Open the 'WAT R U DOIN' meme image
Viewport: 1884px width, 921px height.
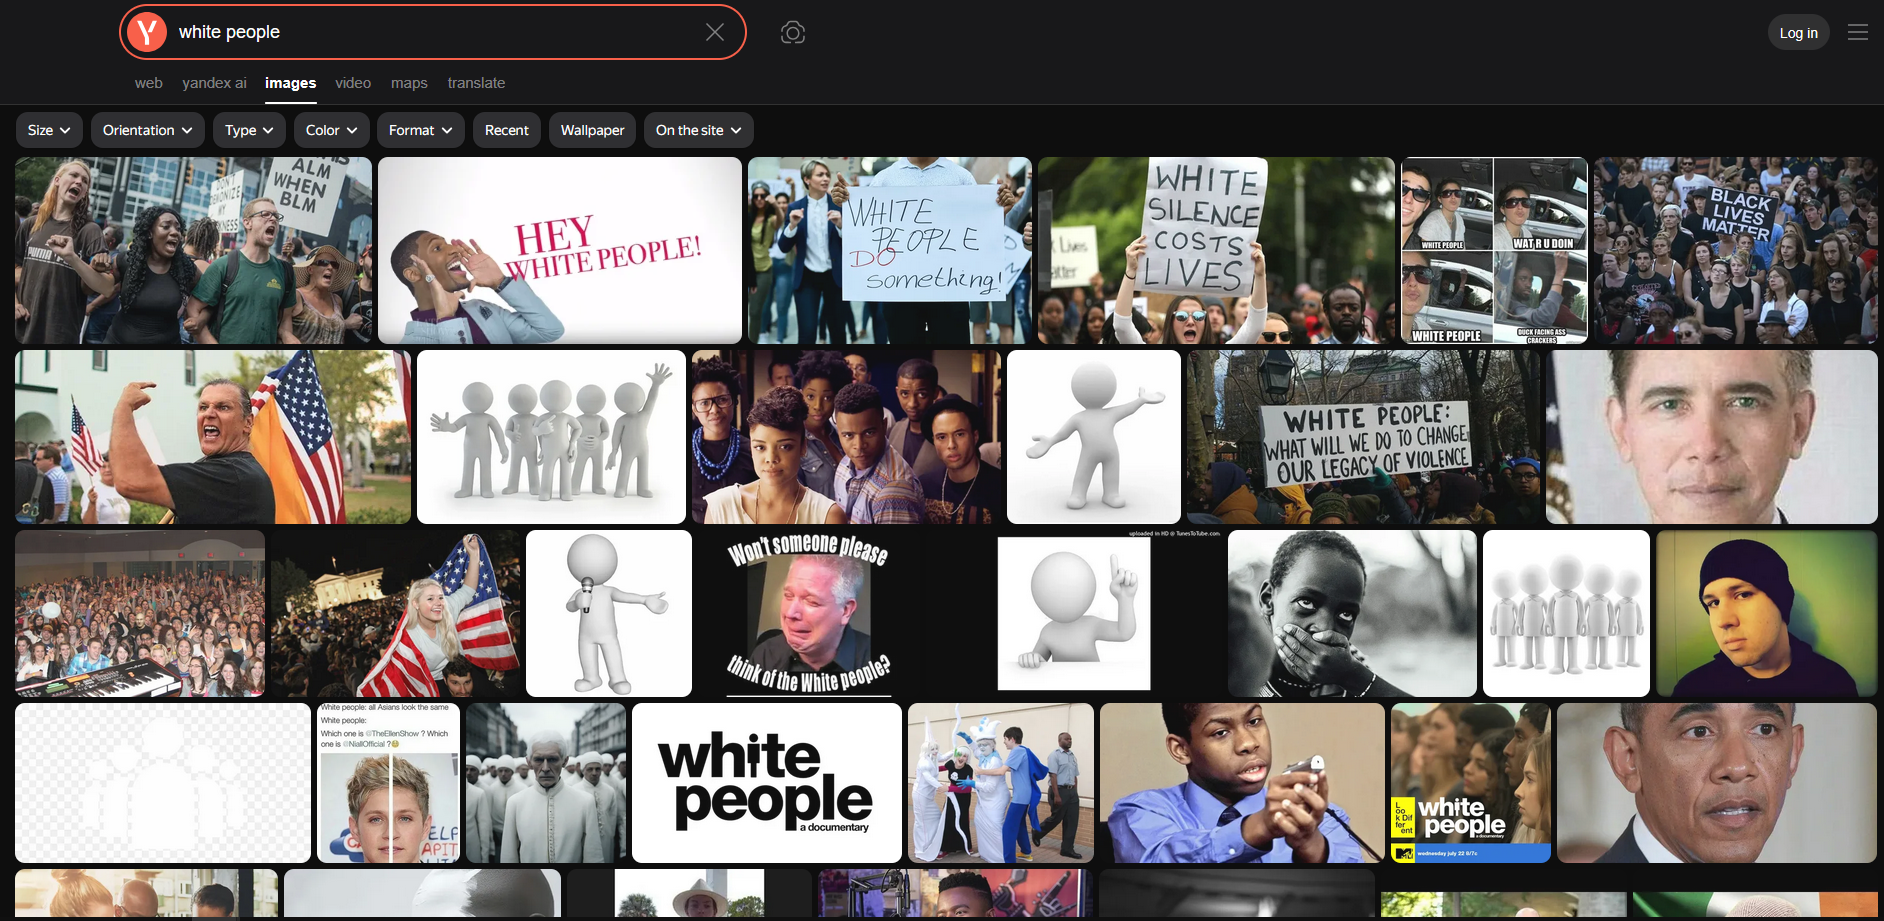point(1494,250)
